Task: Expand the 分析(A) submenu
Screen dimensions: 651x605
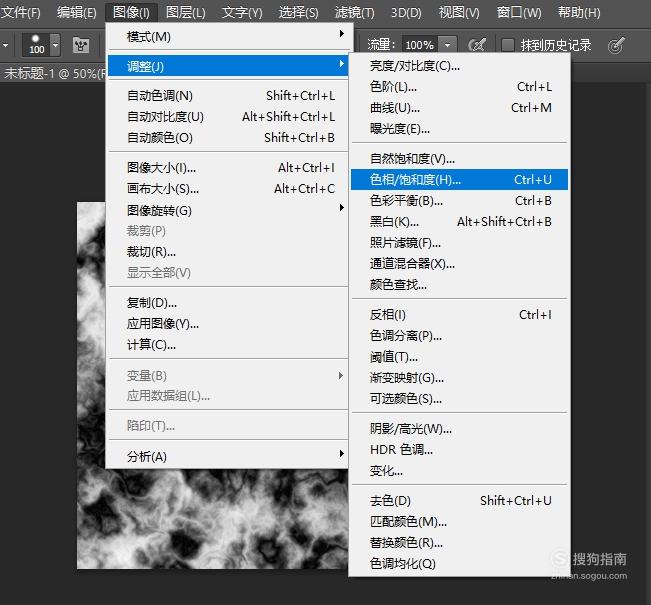Action: click(x=228, y=456)
